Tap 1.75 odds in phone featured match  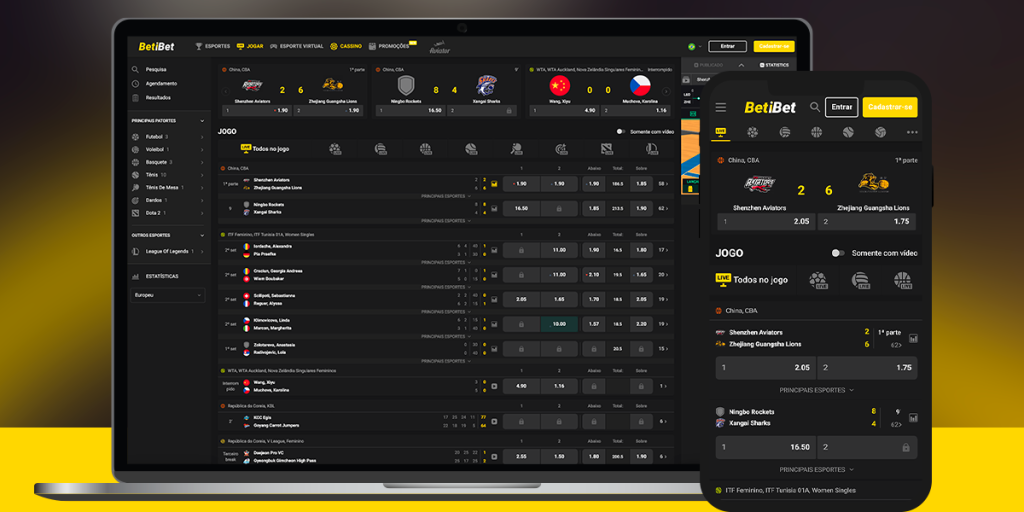(867, 221)
